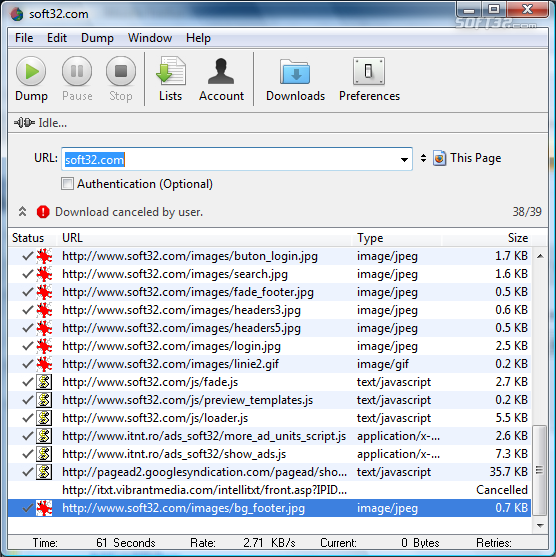556x557 pixels.
Task: Enable the Authentication (Optional) checkbox
Action: pos(67,184)
